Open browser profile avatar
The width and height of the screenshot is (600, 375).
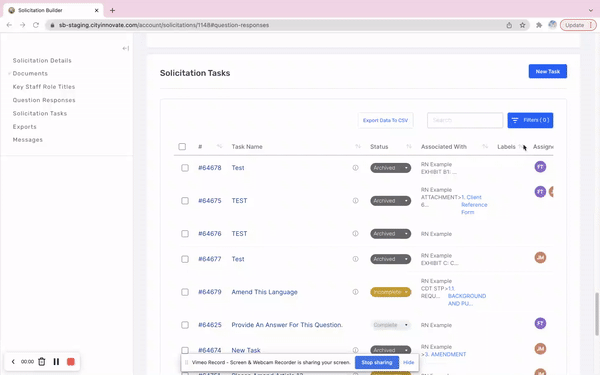(x=552, y=25)
